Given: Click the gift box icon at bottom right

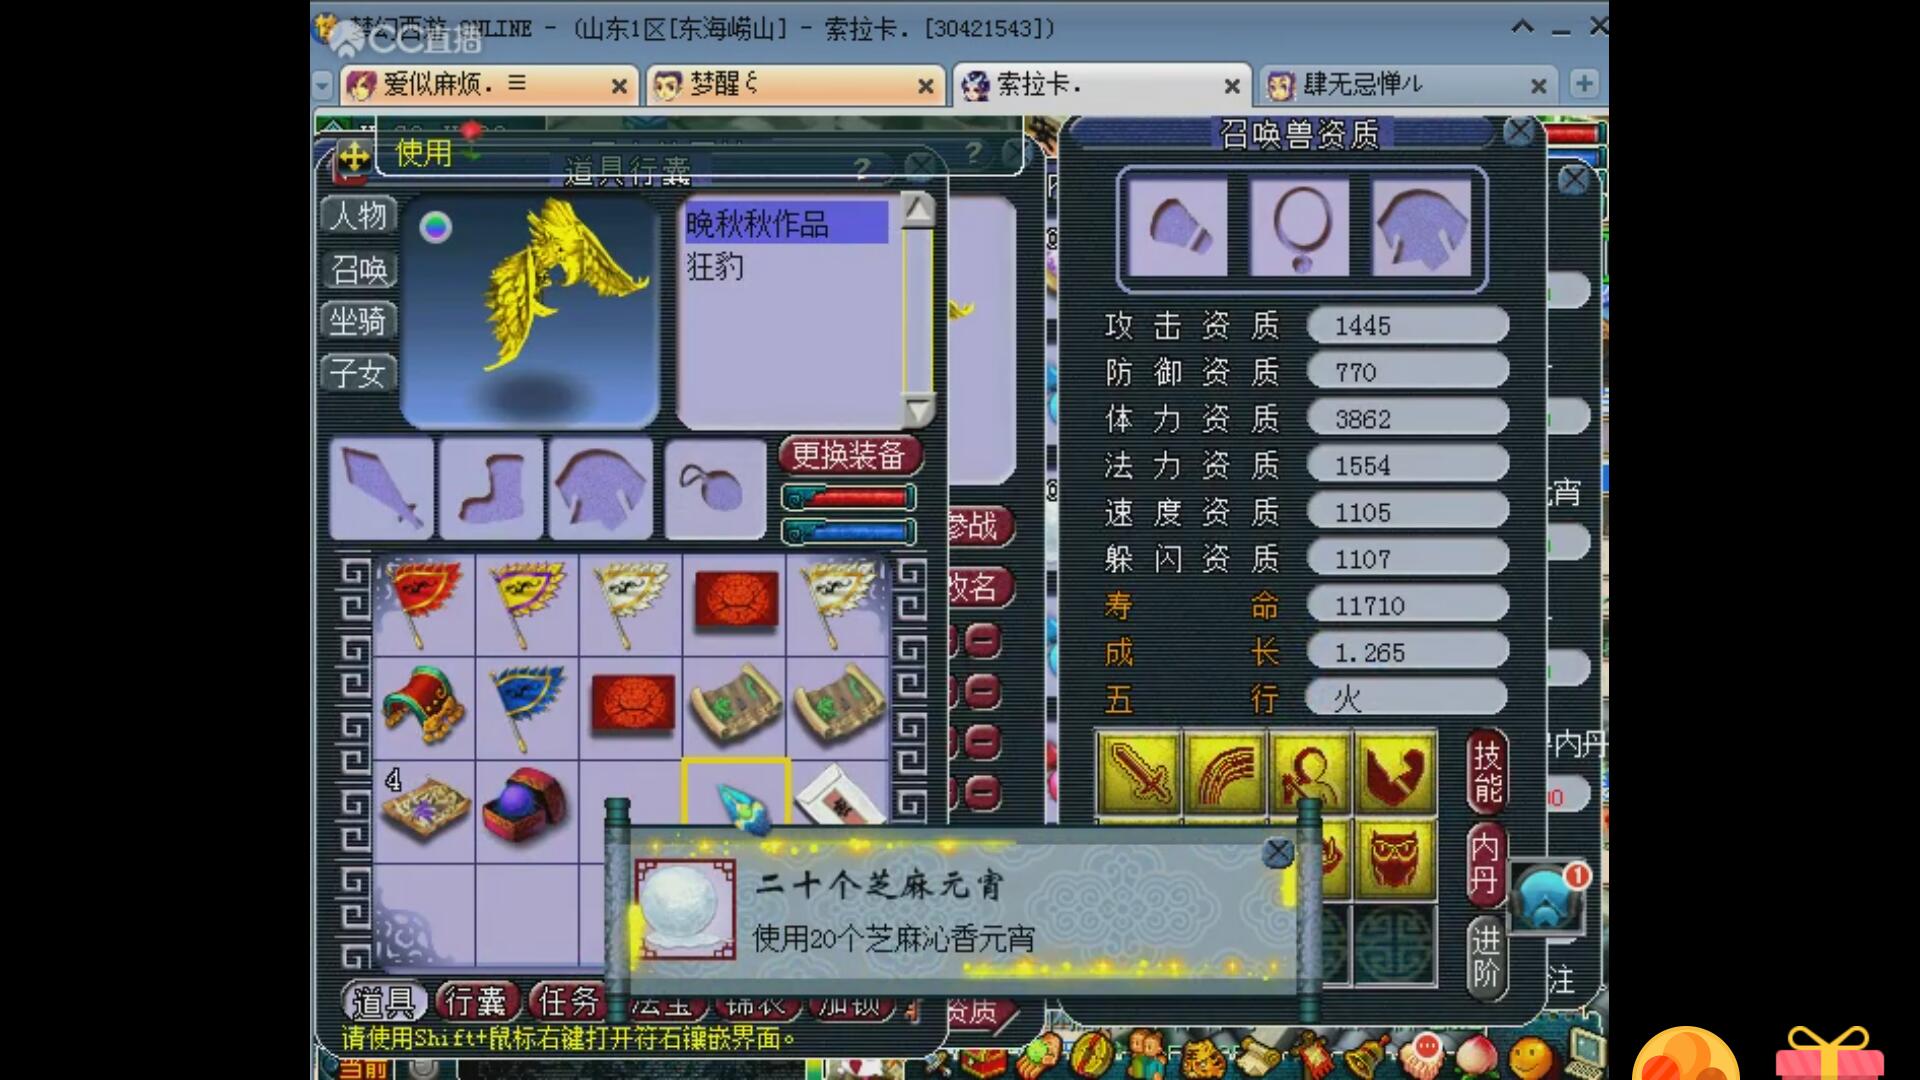Looking at the screenshot, I should pyautogui.click(x=1829, y=1055).
